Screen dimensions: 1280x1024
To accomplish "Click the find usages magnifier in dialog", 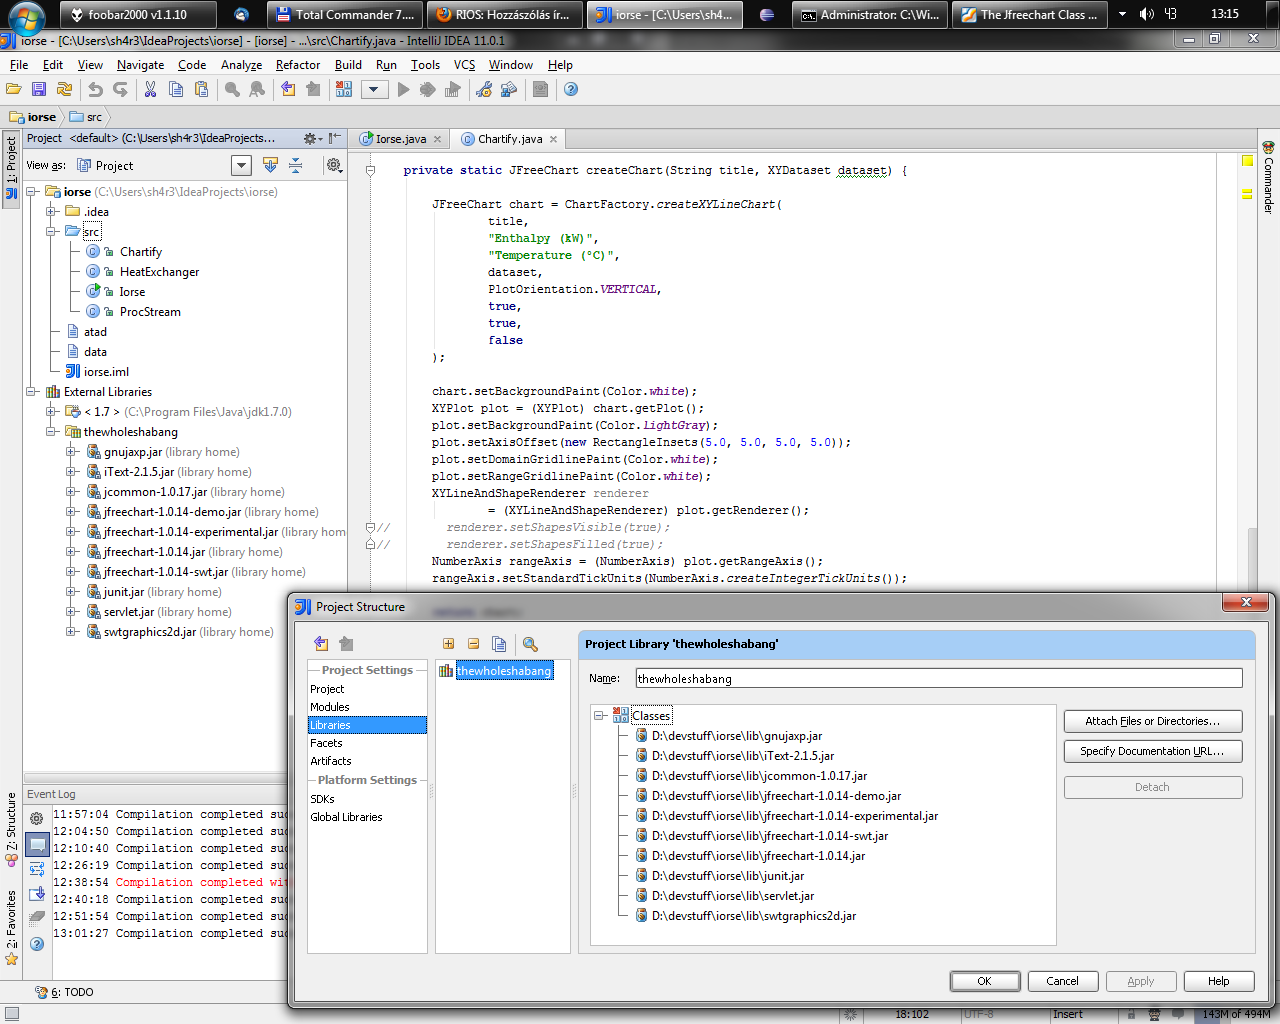I will point(530,644).
